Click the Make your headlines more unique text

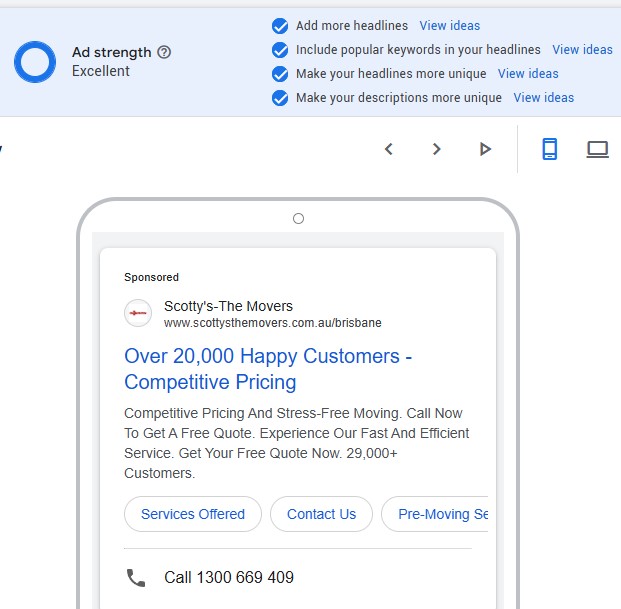pos(391,74)
